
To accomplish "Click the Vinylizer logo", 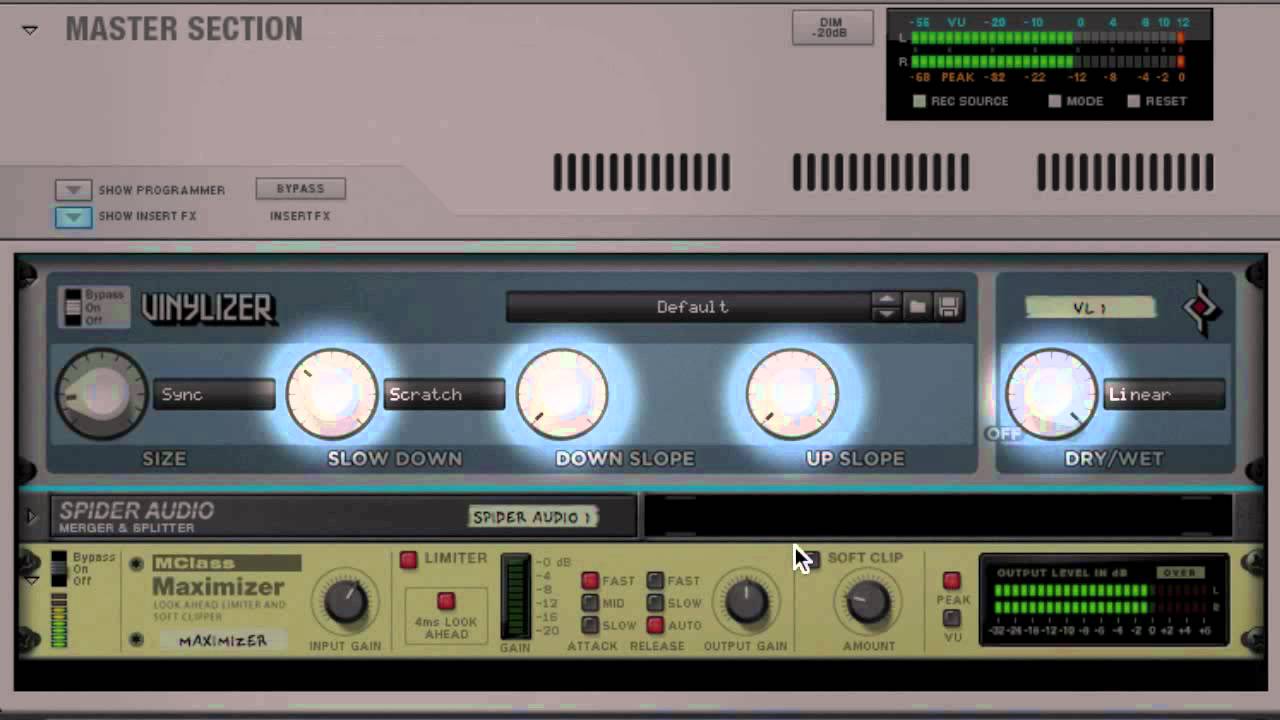I will pyautogui.click(x=207, y=308).
